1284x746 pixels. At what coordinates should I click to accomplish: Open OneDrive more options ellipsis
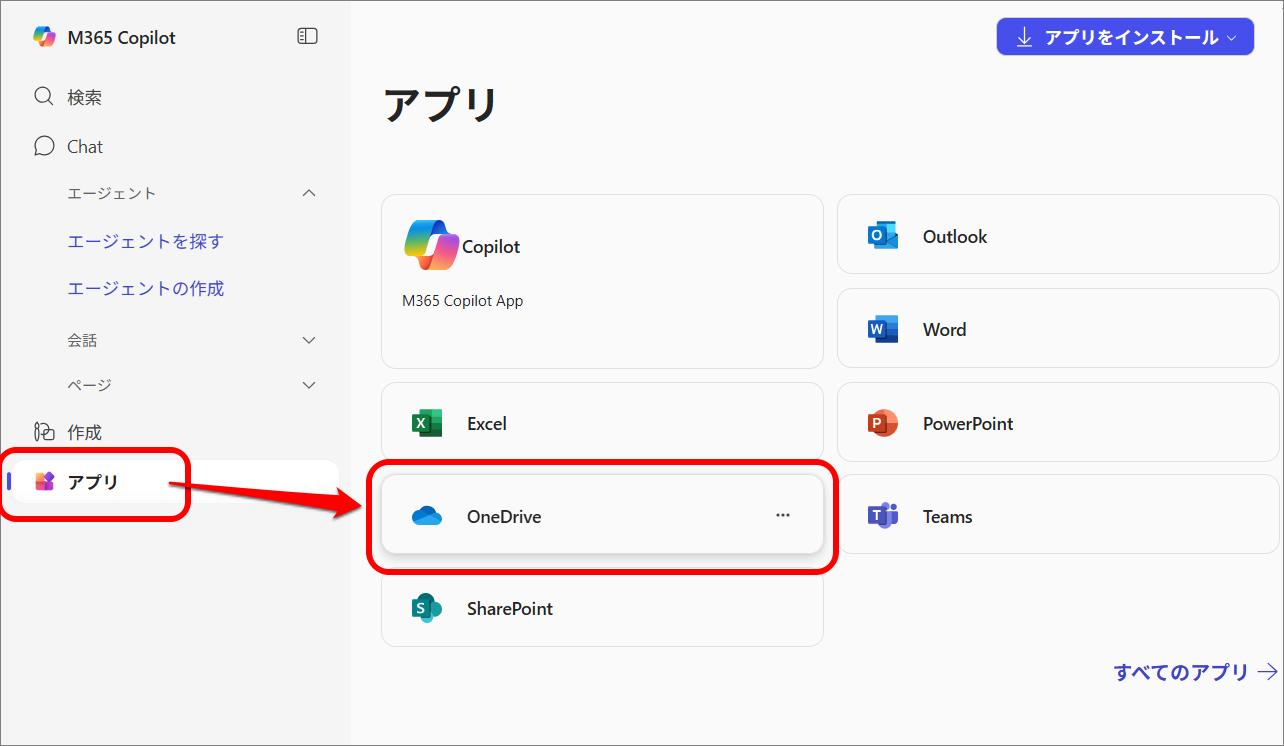coord(783,515)
